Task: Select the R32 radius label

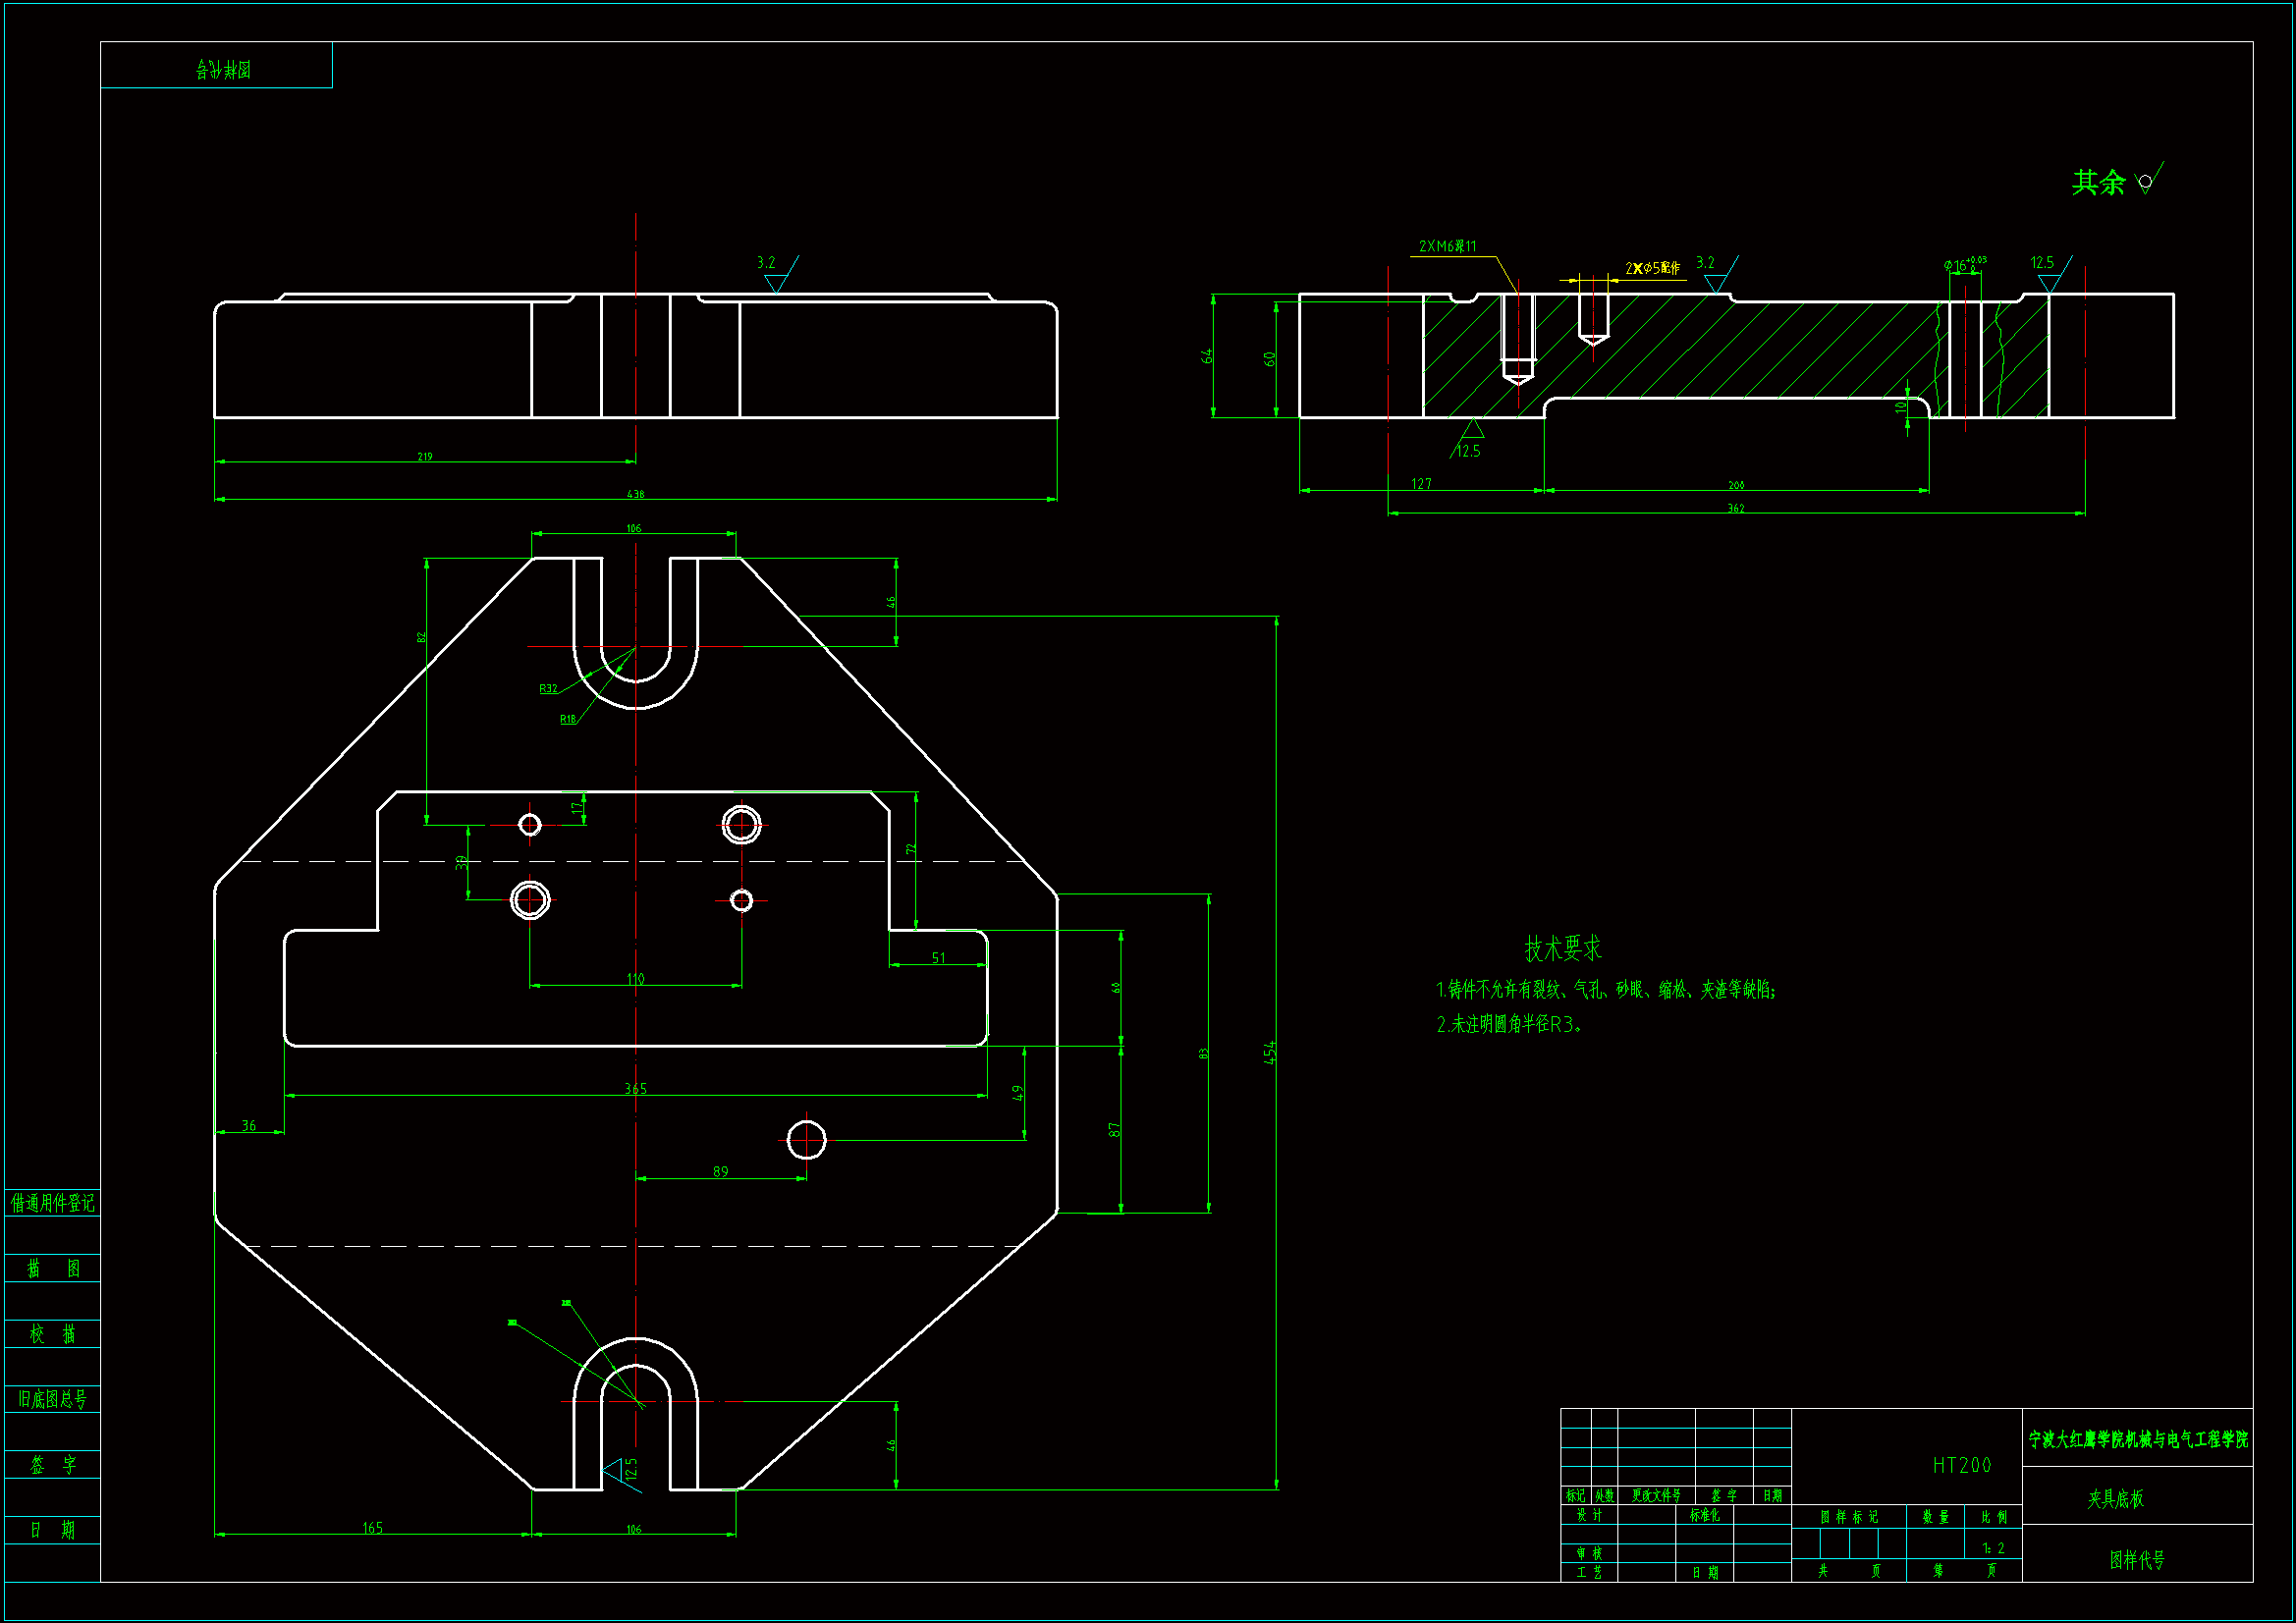Action: 548,689
